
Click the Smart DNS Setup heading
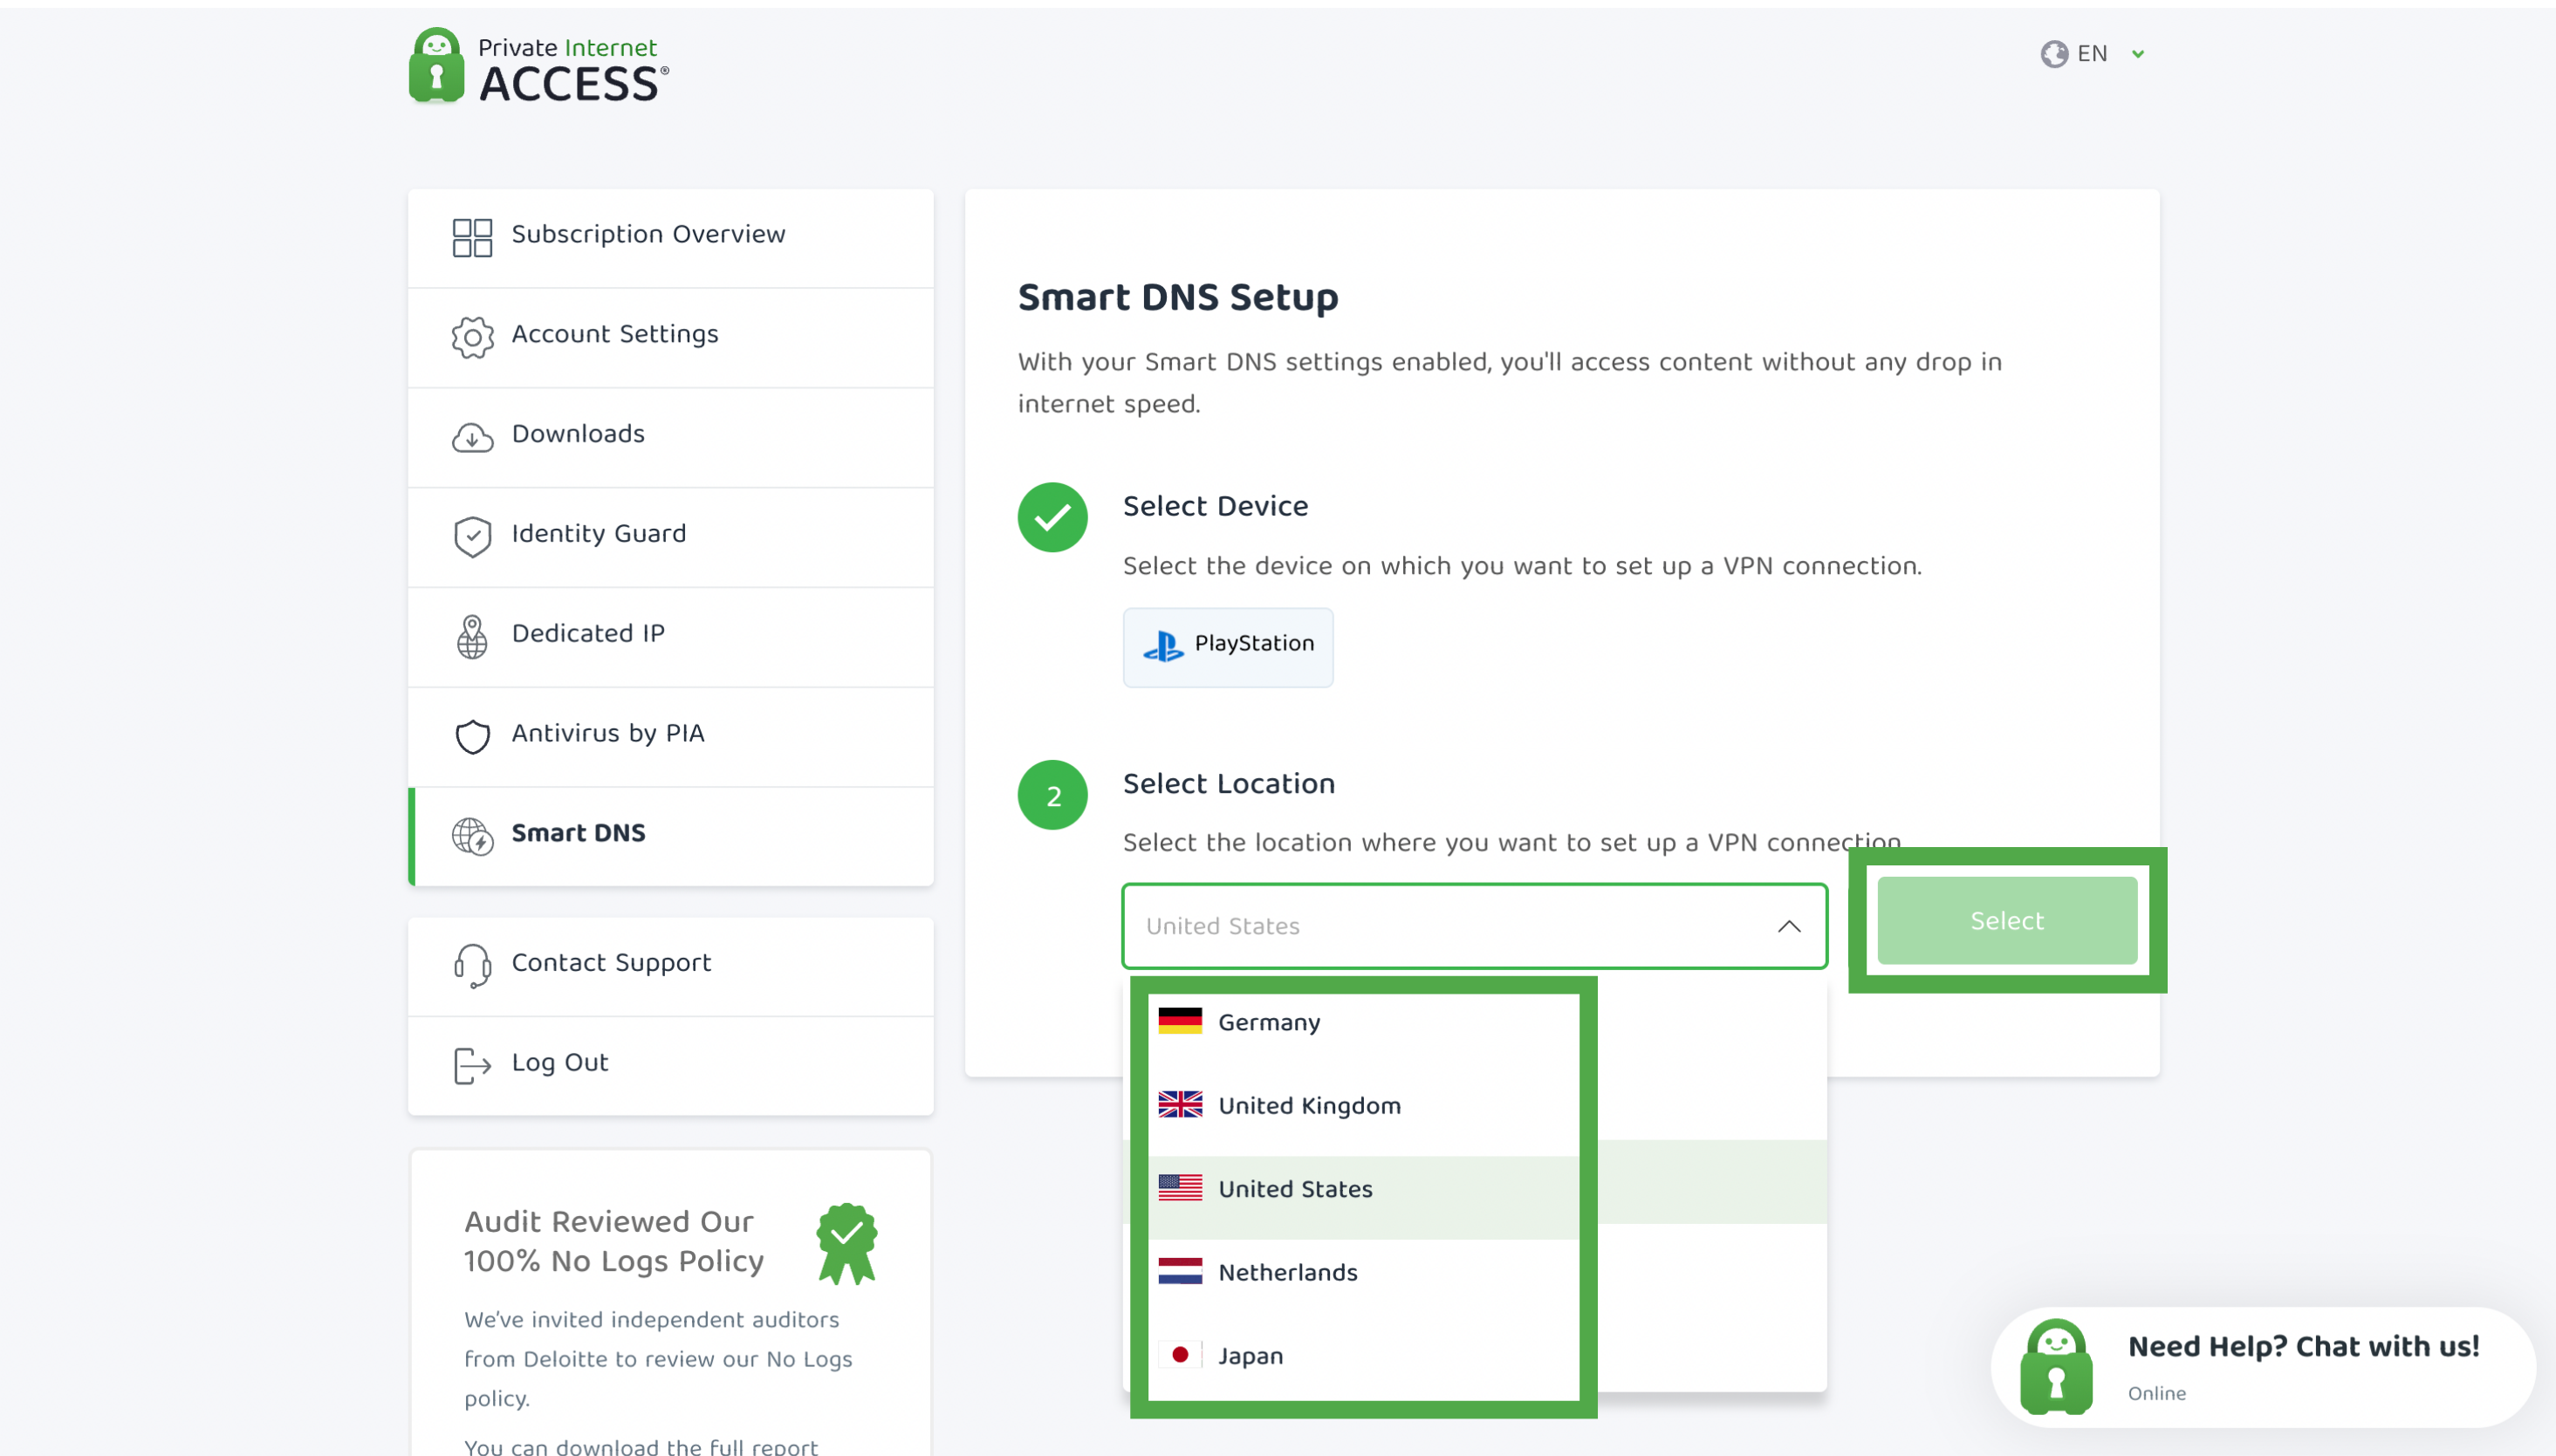click(x=1177, y=298)
